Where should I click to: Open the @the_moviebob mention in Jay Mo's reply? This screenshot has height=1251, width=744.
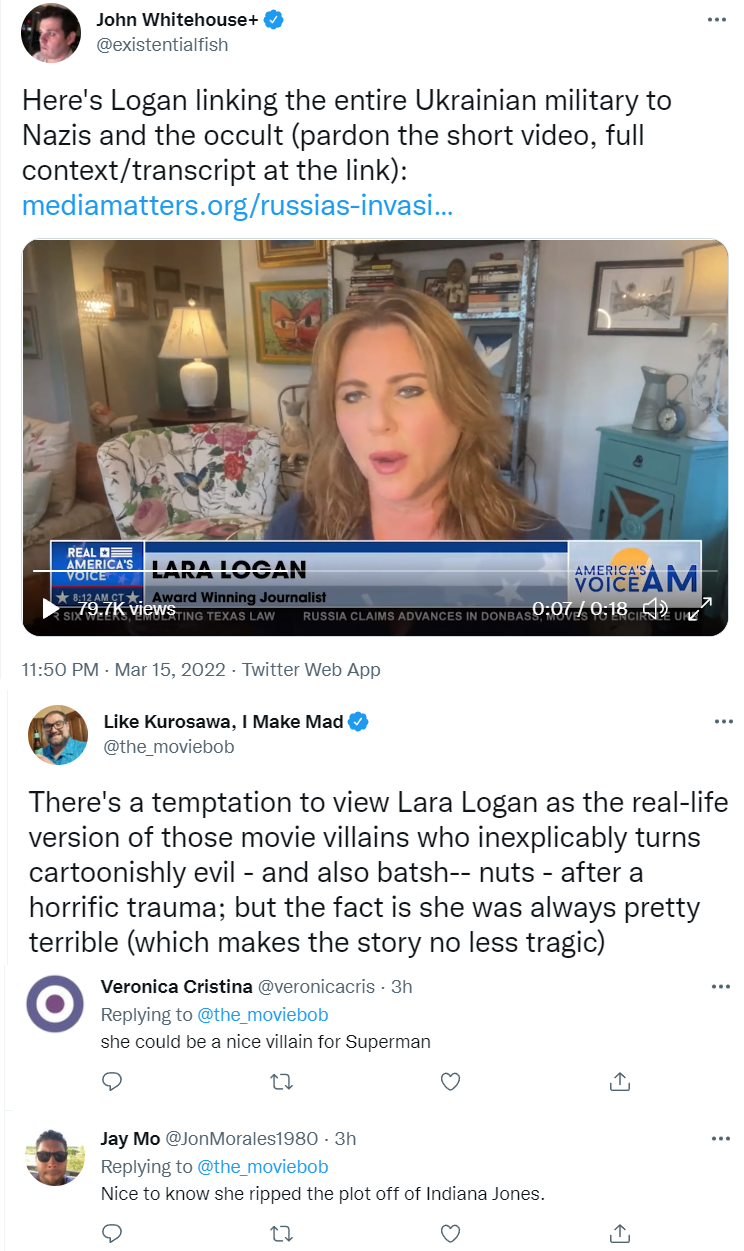tap(262, 1167)
